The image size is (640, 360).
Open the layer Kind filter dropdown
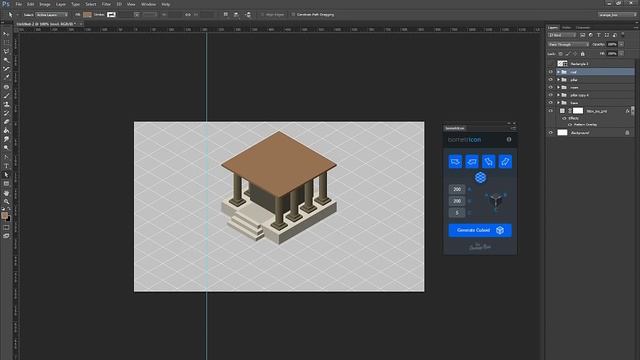[x=562, y=36]
